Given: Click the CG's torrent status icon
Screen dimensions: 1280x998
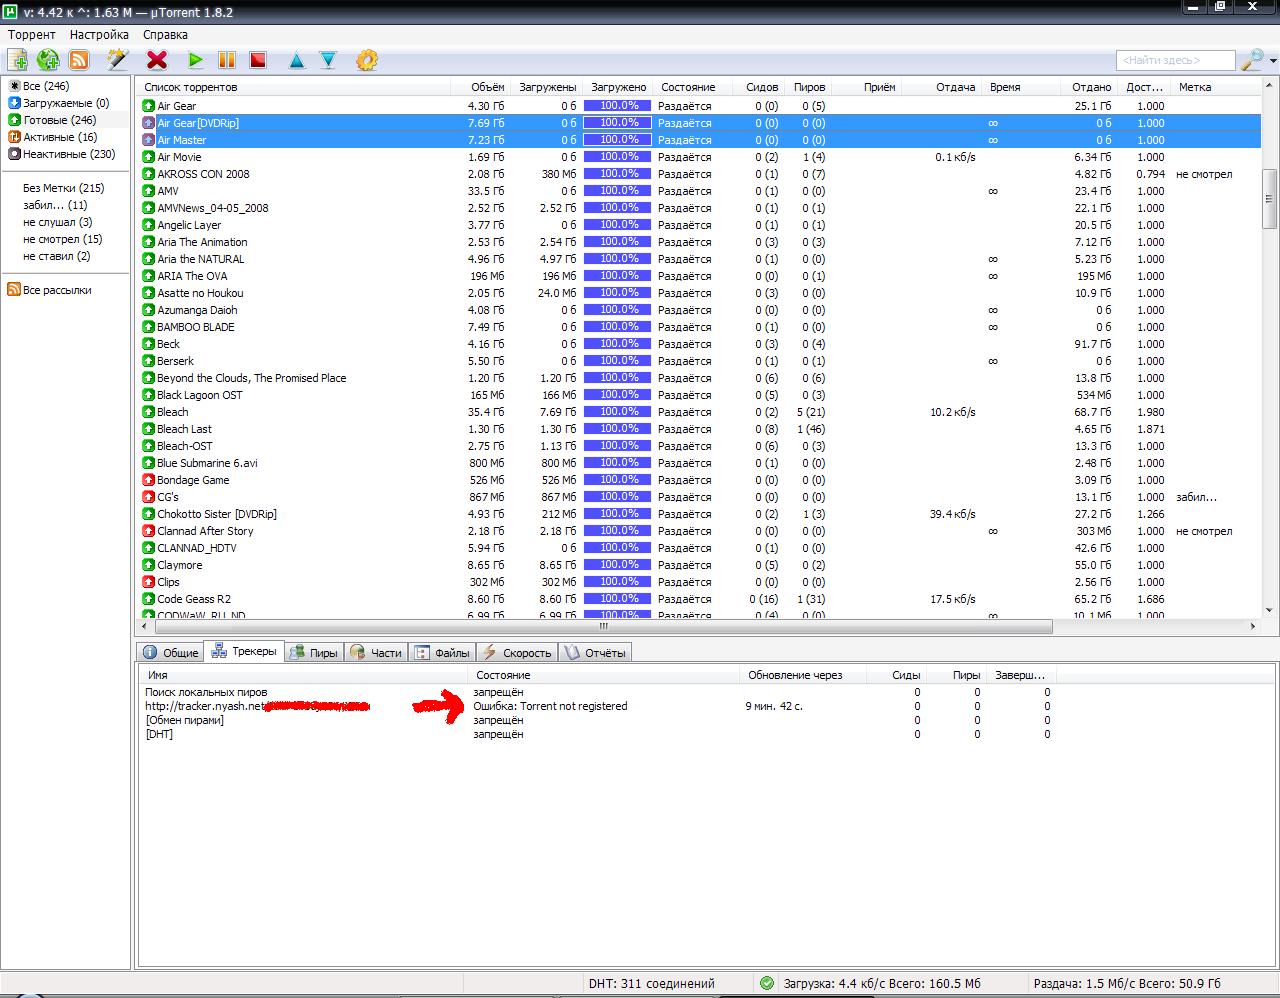Looking at the screenshot, I should (148, 497).
